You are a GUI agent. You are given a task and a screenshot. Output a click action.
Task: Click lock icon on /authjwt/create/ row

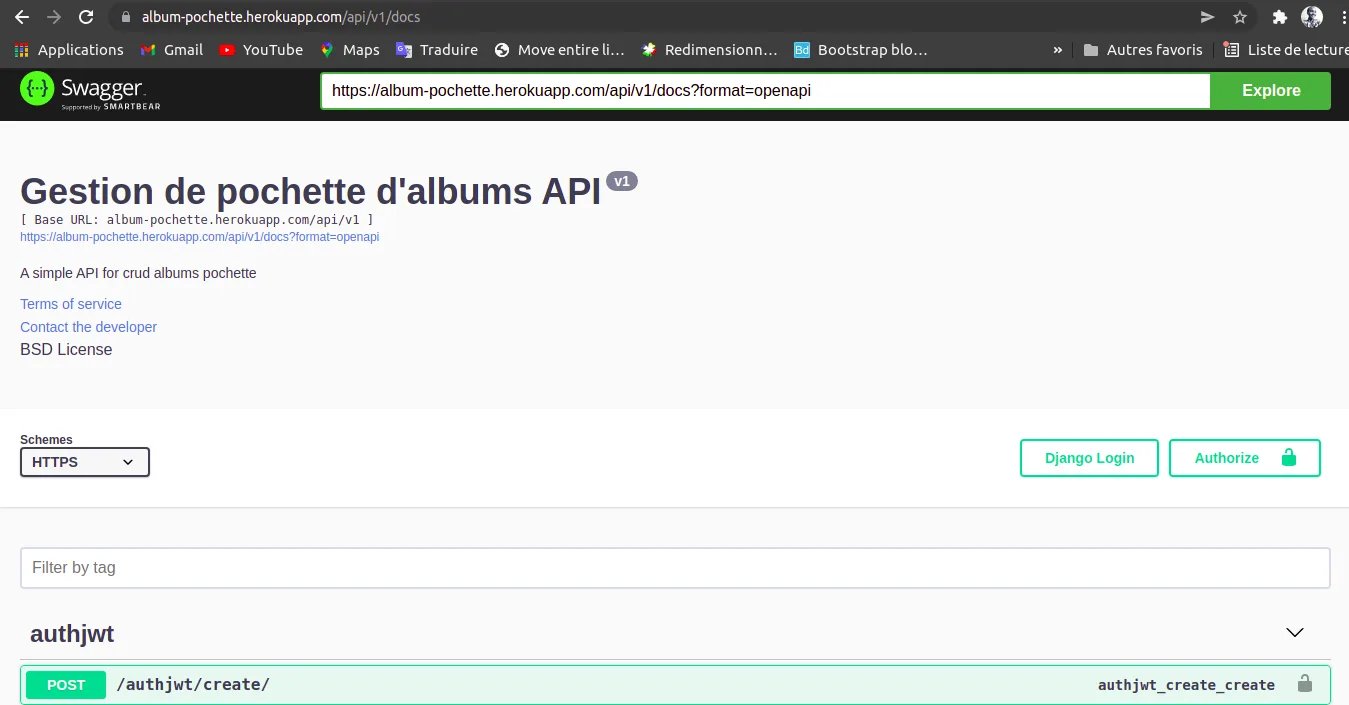pos(1304,684)
